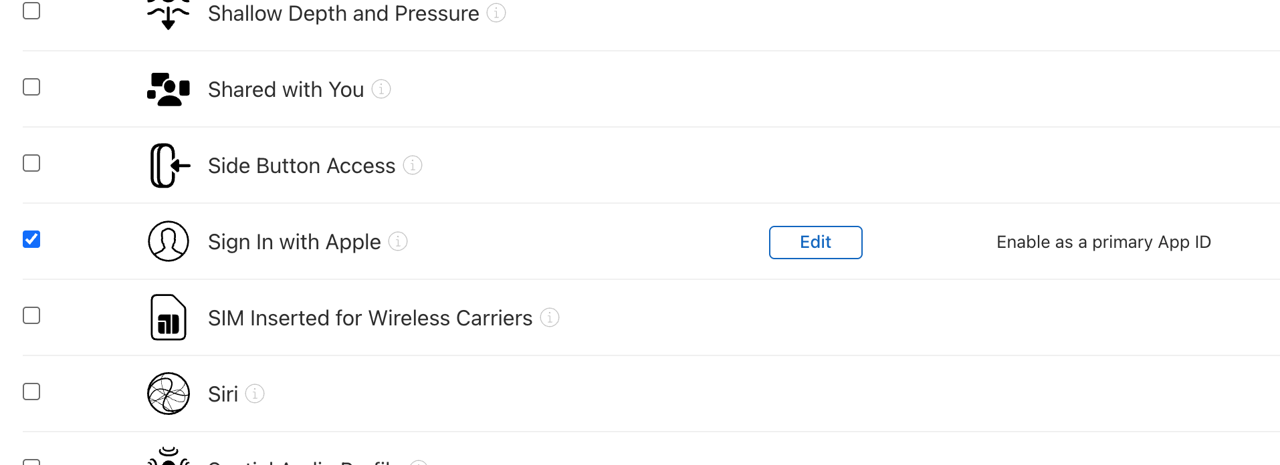
Task: Click the Sign In with Apple label
Action: 294,242
